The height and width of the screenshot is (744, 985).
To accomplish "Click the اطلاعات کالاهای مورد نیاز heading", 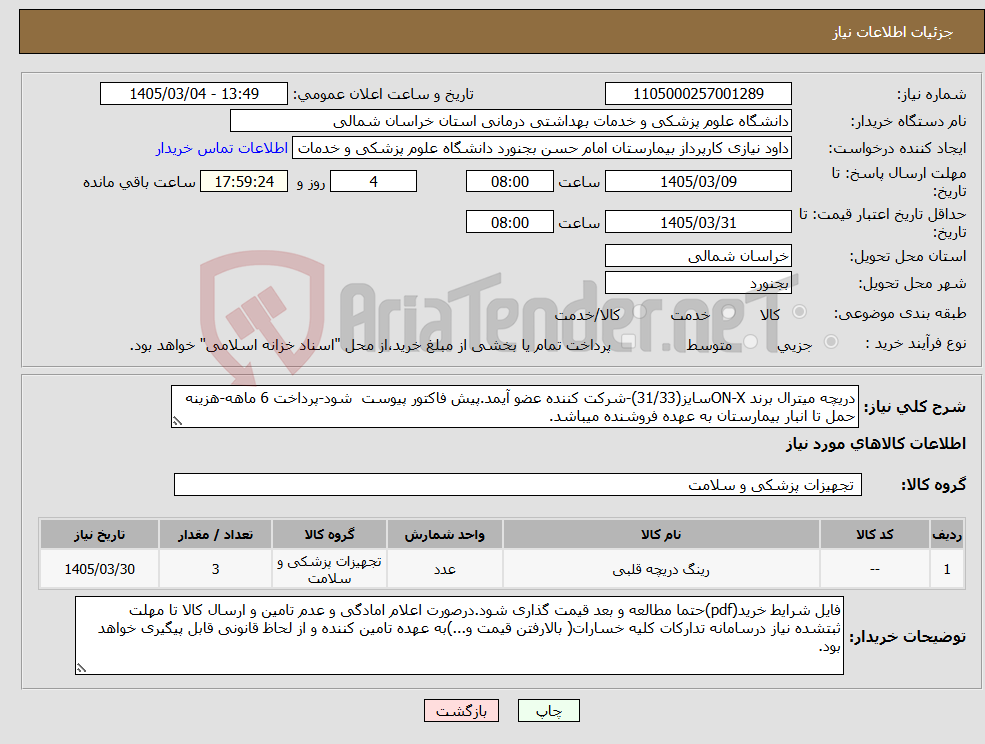I will (x=876, y=444).
